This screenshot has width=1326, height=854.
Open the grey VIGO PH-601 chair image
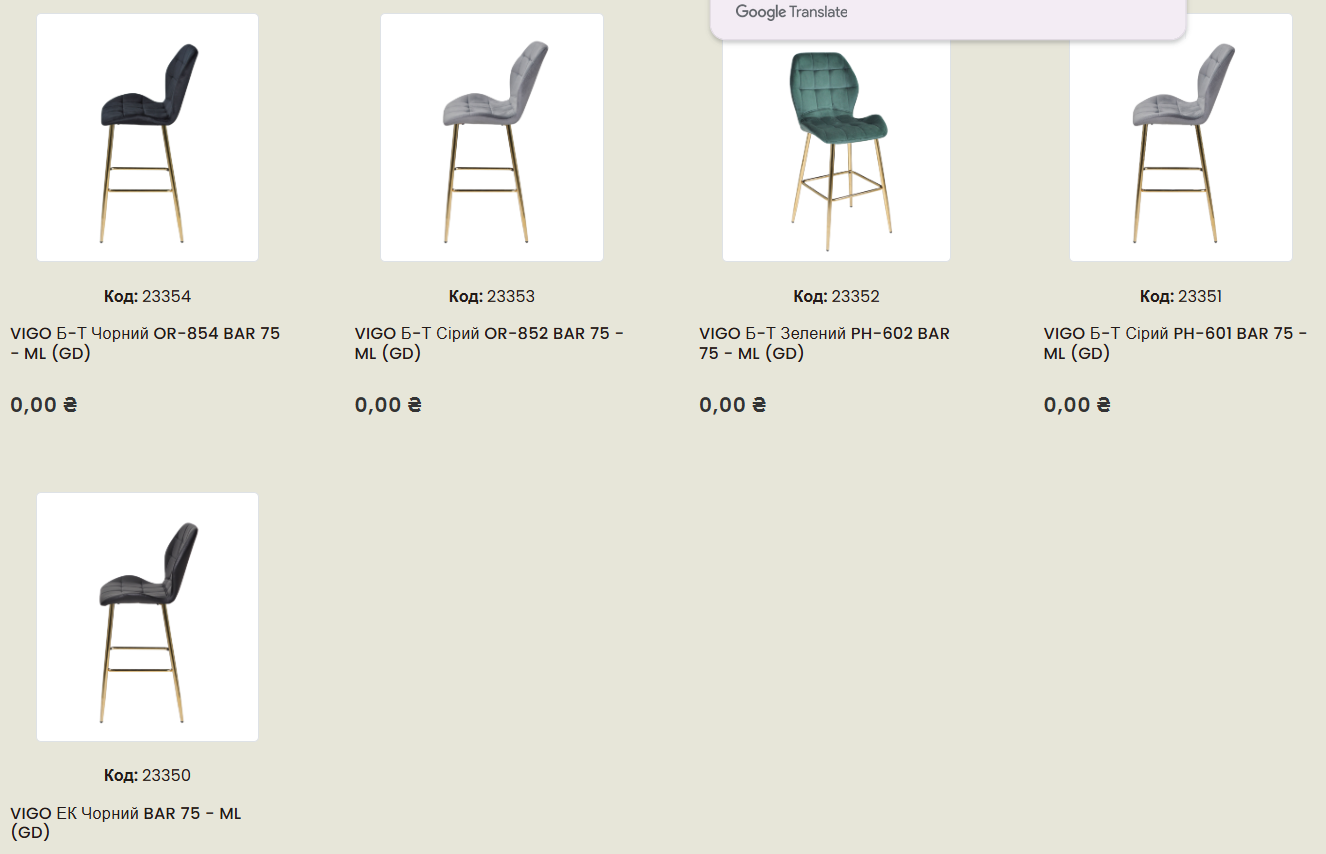tap(1181, 138)
